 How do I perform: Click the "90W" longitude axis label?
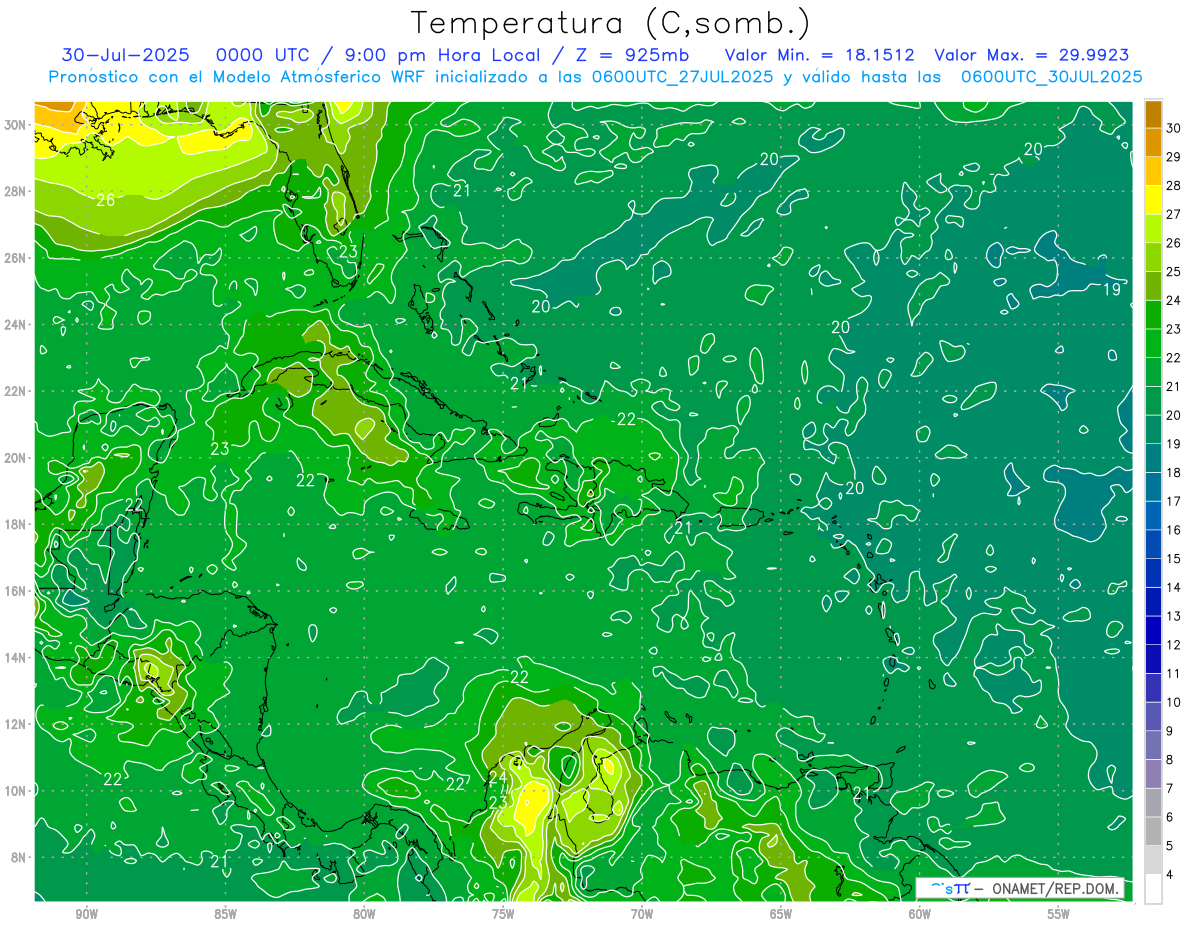(x=87, y=915)
